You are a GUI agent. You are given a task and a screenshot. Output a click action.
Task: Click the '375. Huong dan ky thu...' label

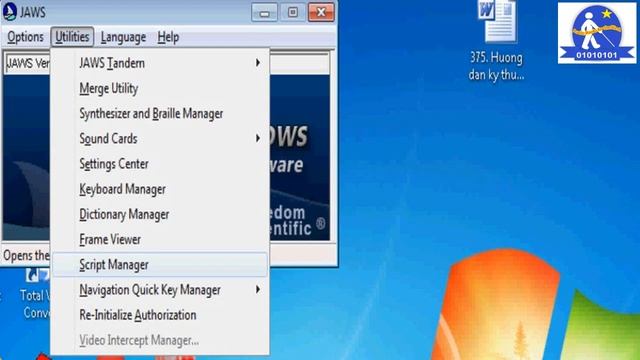click(x=496, y=66)
